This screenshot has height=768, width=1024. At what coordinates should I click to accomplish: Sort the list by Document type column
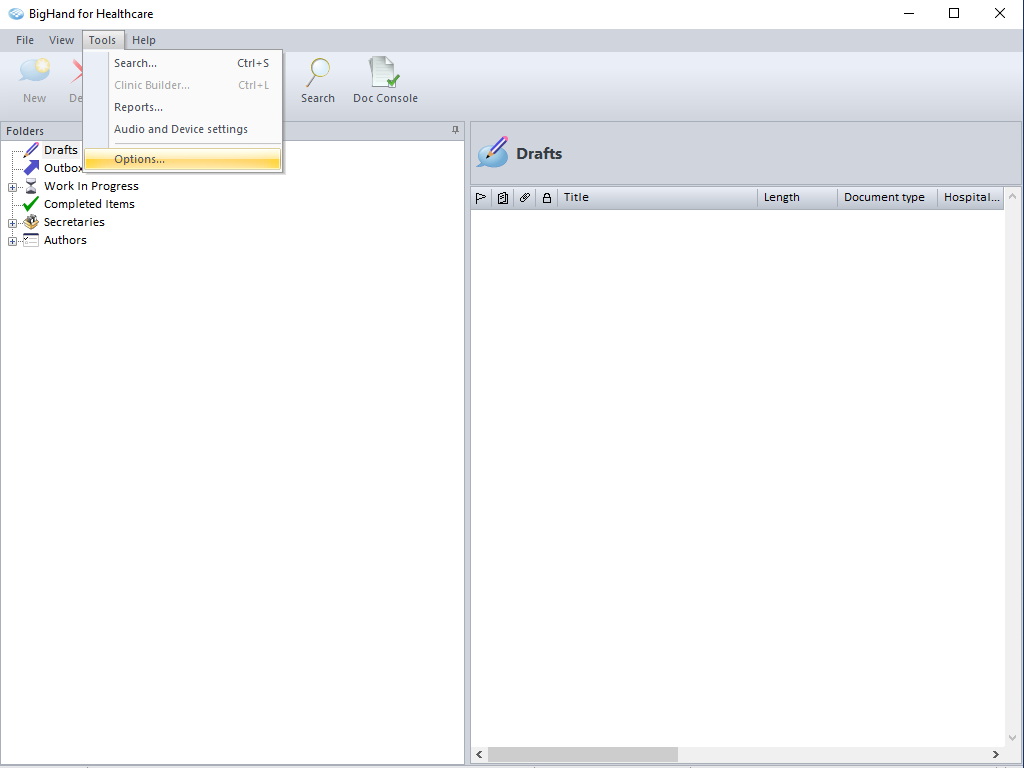click(888, 198)
